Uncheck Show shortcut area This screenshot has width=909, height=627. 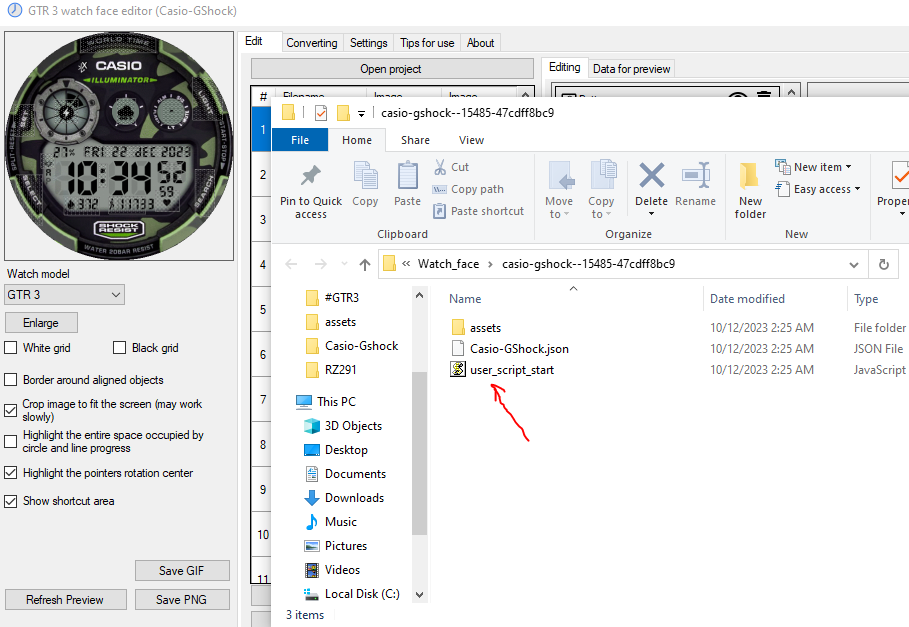click(x=10, y=501)
